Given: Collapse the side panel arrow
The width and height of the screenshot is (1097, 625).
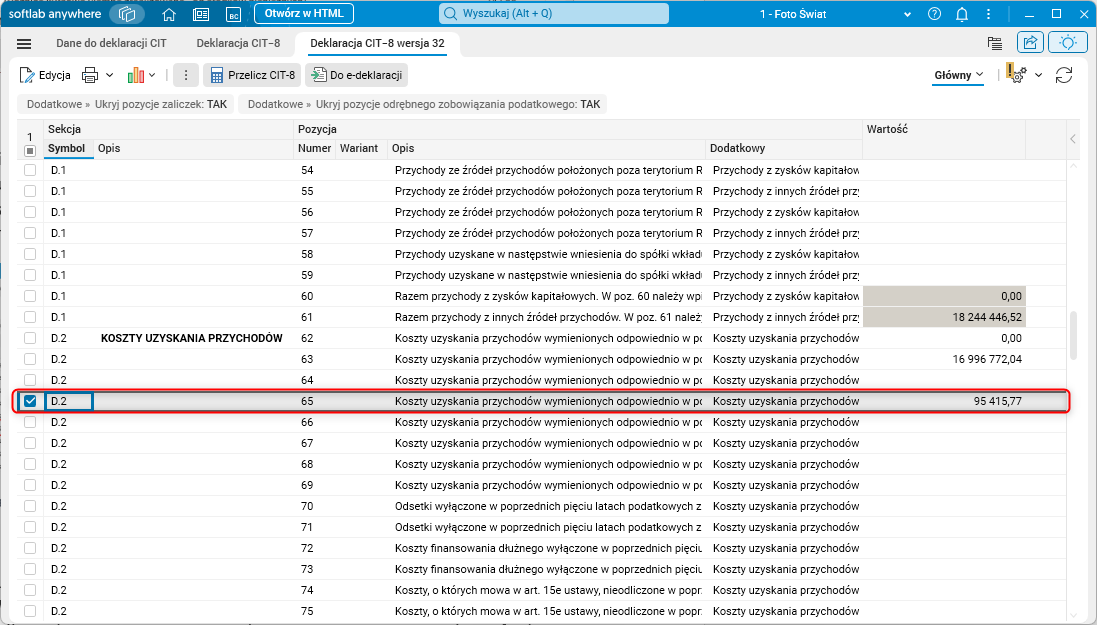Looking at the screenshot, I should point(1073,139).
